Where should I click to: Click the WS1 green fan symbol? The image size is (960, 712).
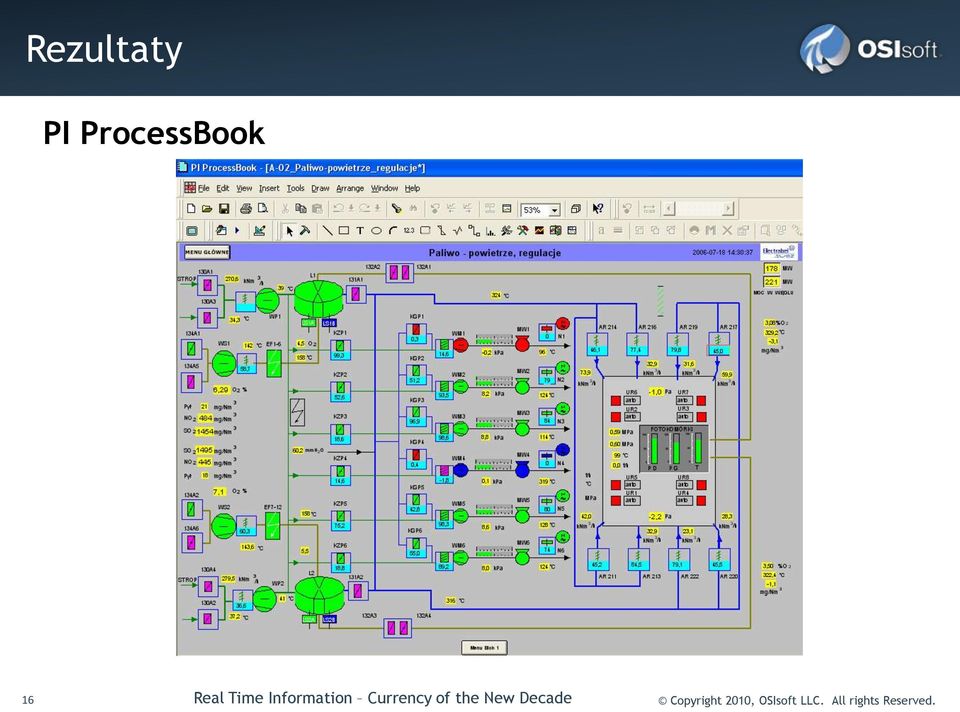coord(224,364)
